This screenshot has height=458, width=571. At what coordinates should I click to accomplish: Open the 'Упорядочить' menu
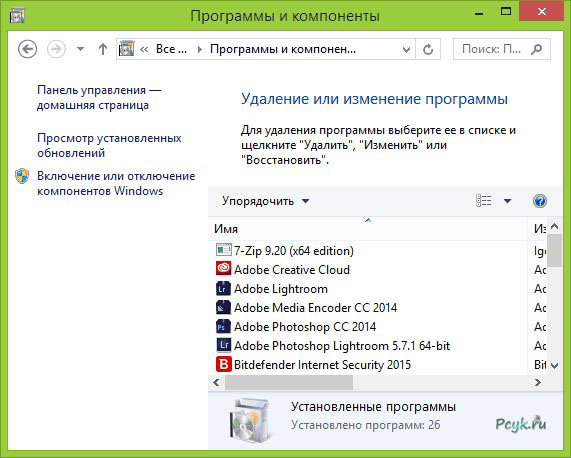265,201
